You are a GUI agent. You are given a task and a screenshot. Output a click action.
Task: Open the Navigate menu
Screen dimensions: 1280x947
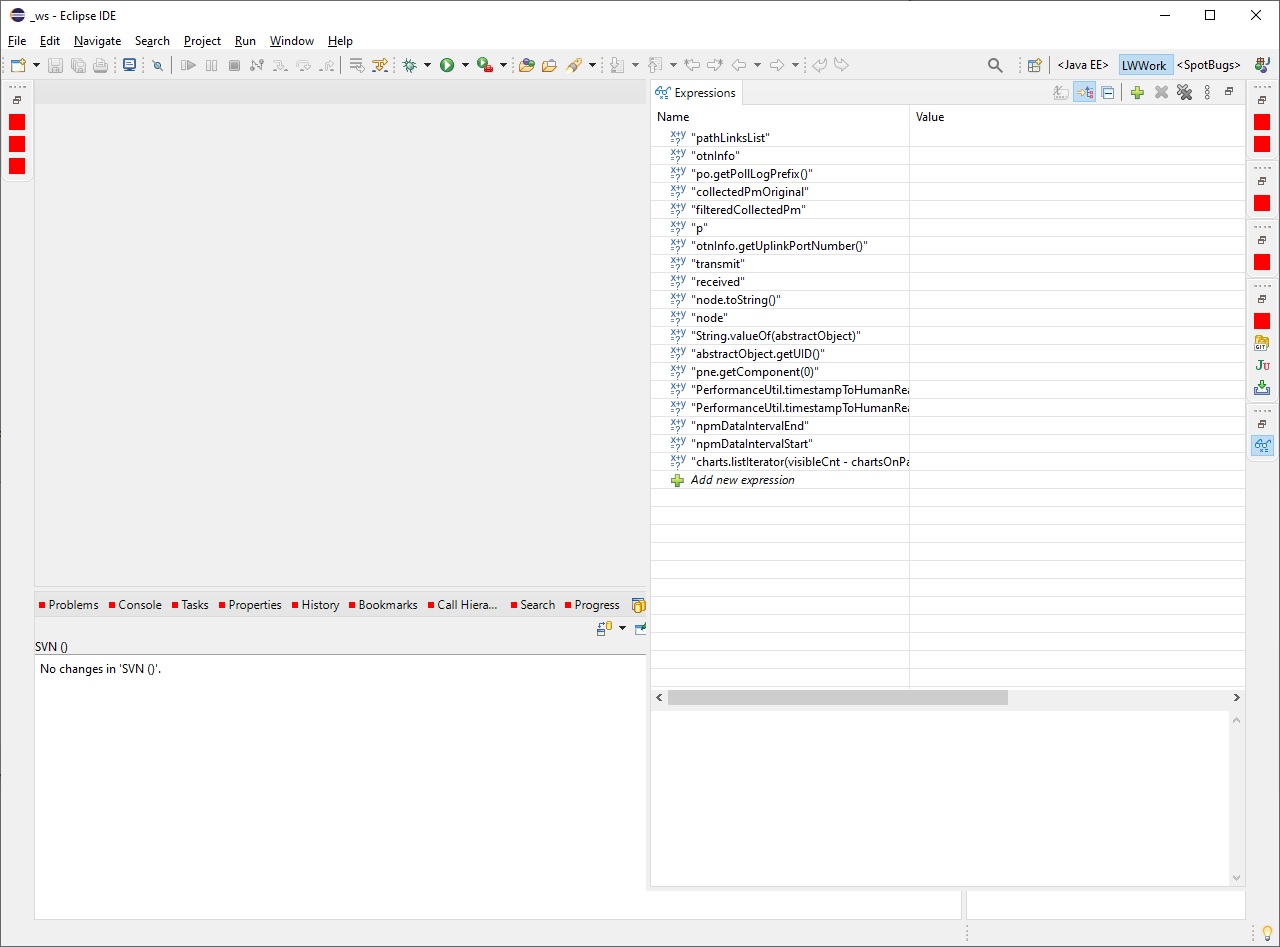pyautogui.click(x=97, y=41)
